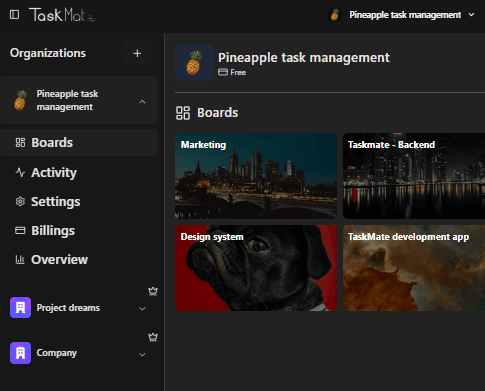Click the Pineapple task management page title
This screenshot has height=391, width=485.
304,57
